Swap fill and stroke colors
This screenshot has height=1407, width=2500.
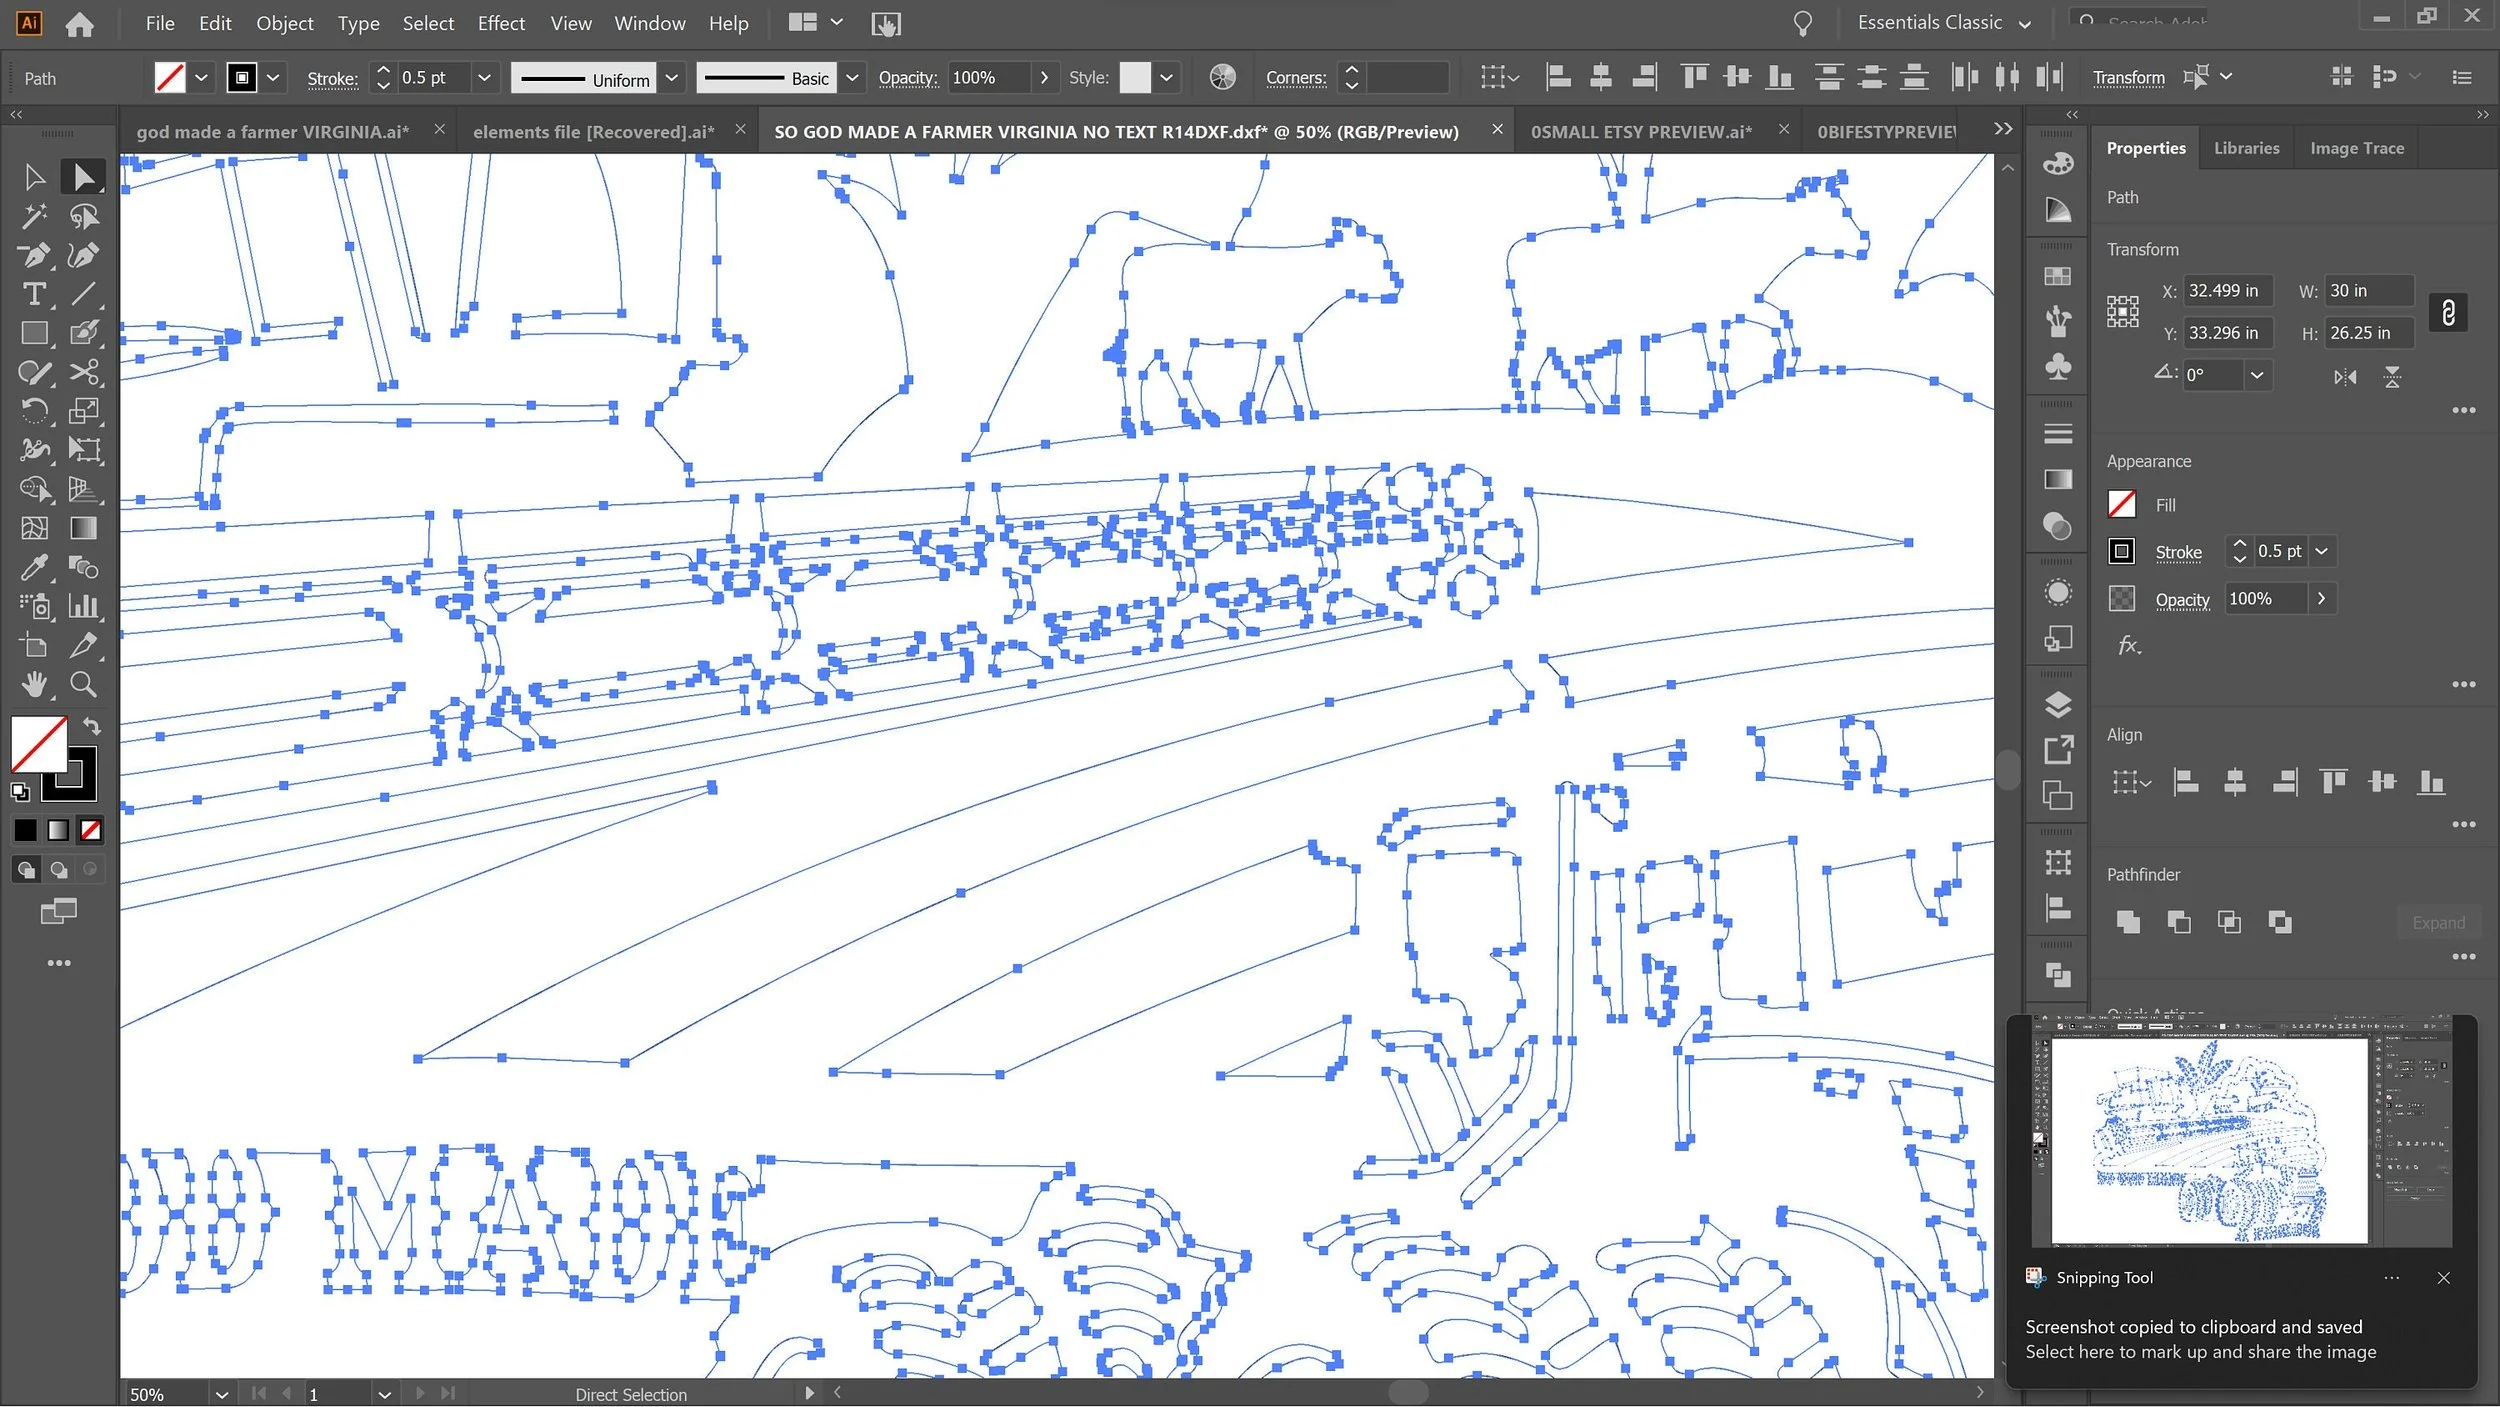tap(91, 725)
